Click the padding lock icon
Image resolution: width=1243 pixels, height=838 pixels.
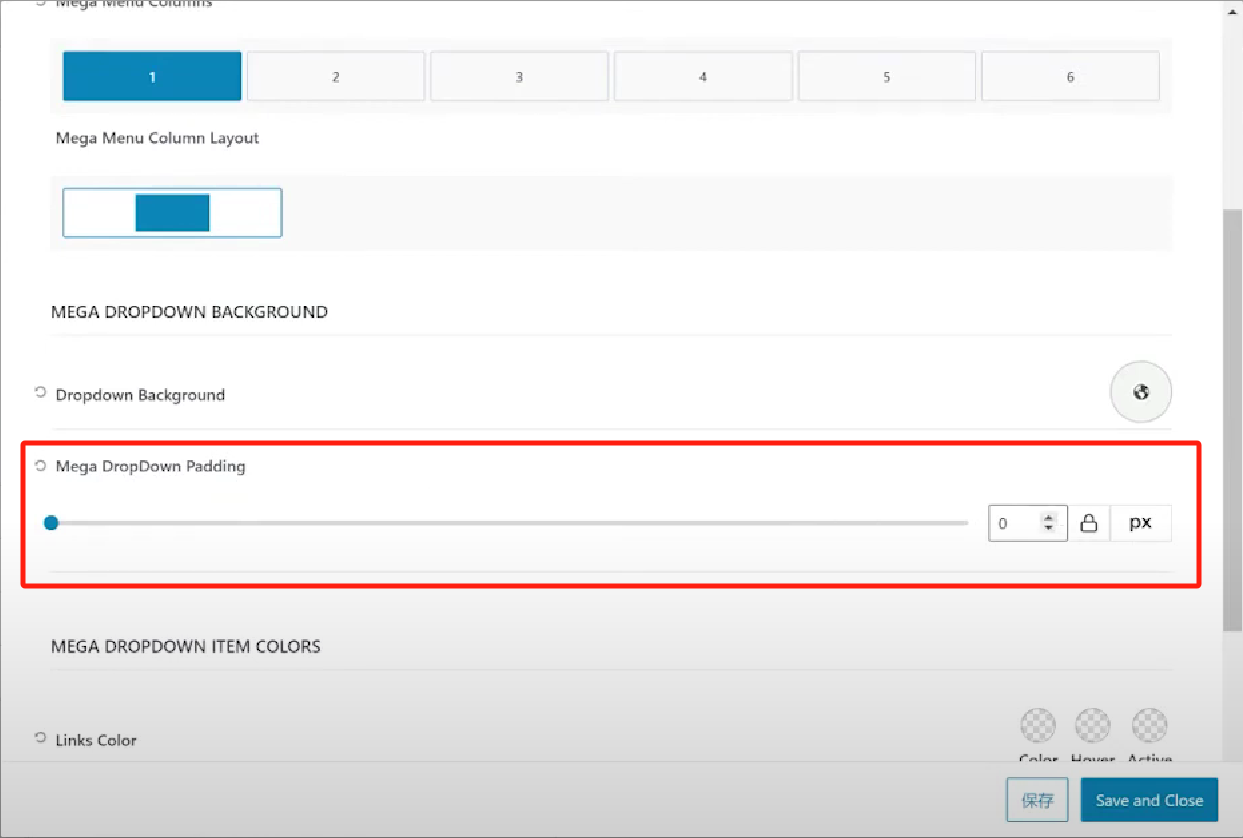point(1089,523)
